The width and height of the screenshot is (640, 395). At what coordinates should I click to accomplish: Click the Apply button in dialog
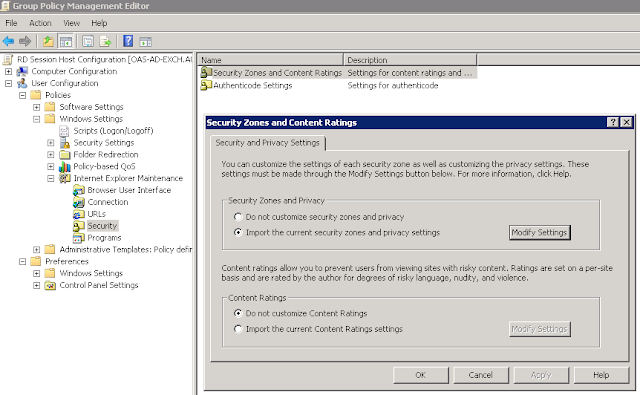541,375
